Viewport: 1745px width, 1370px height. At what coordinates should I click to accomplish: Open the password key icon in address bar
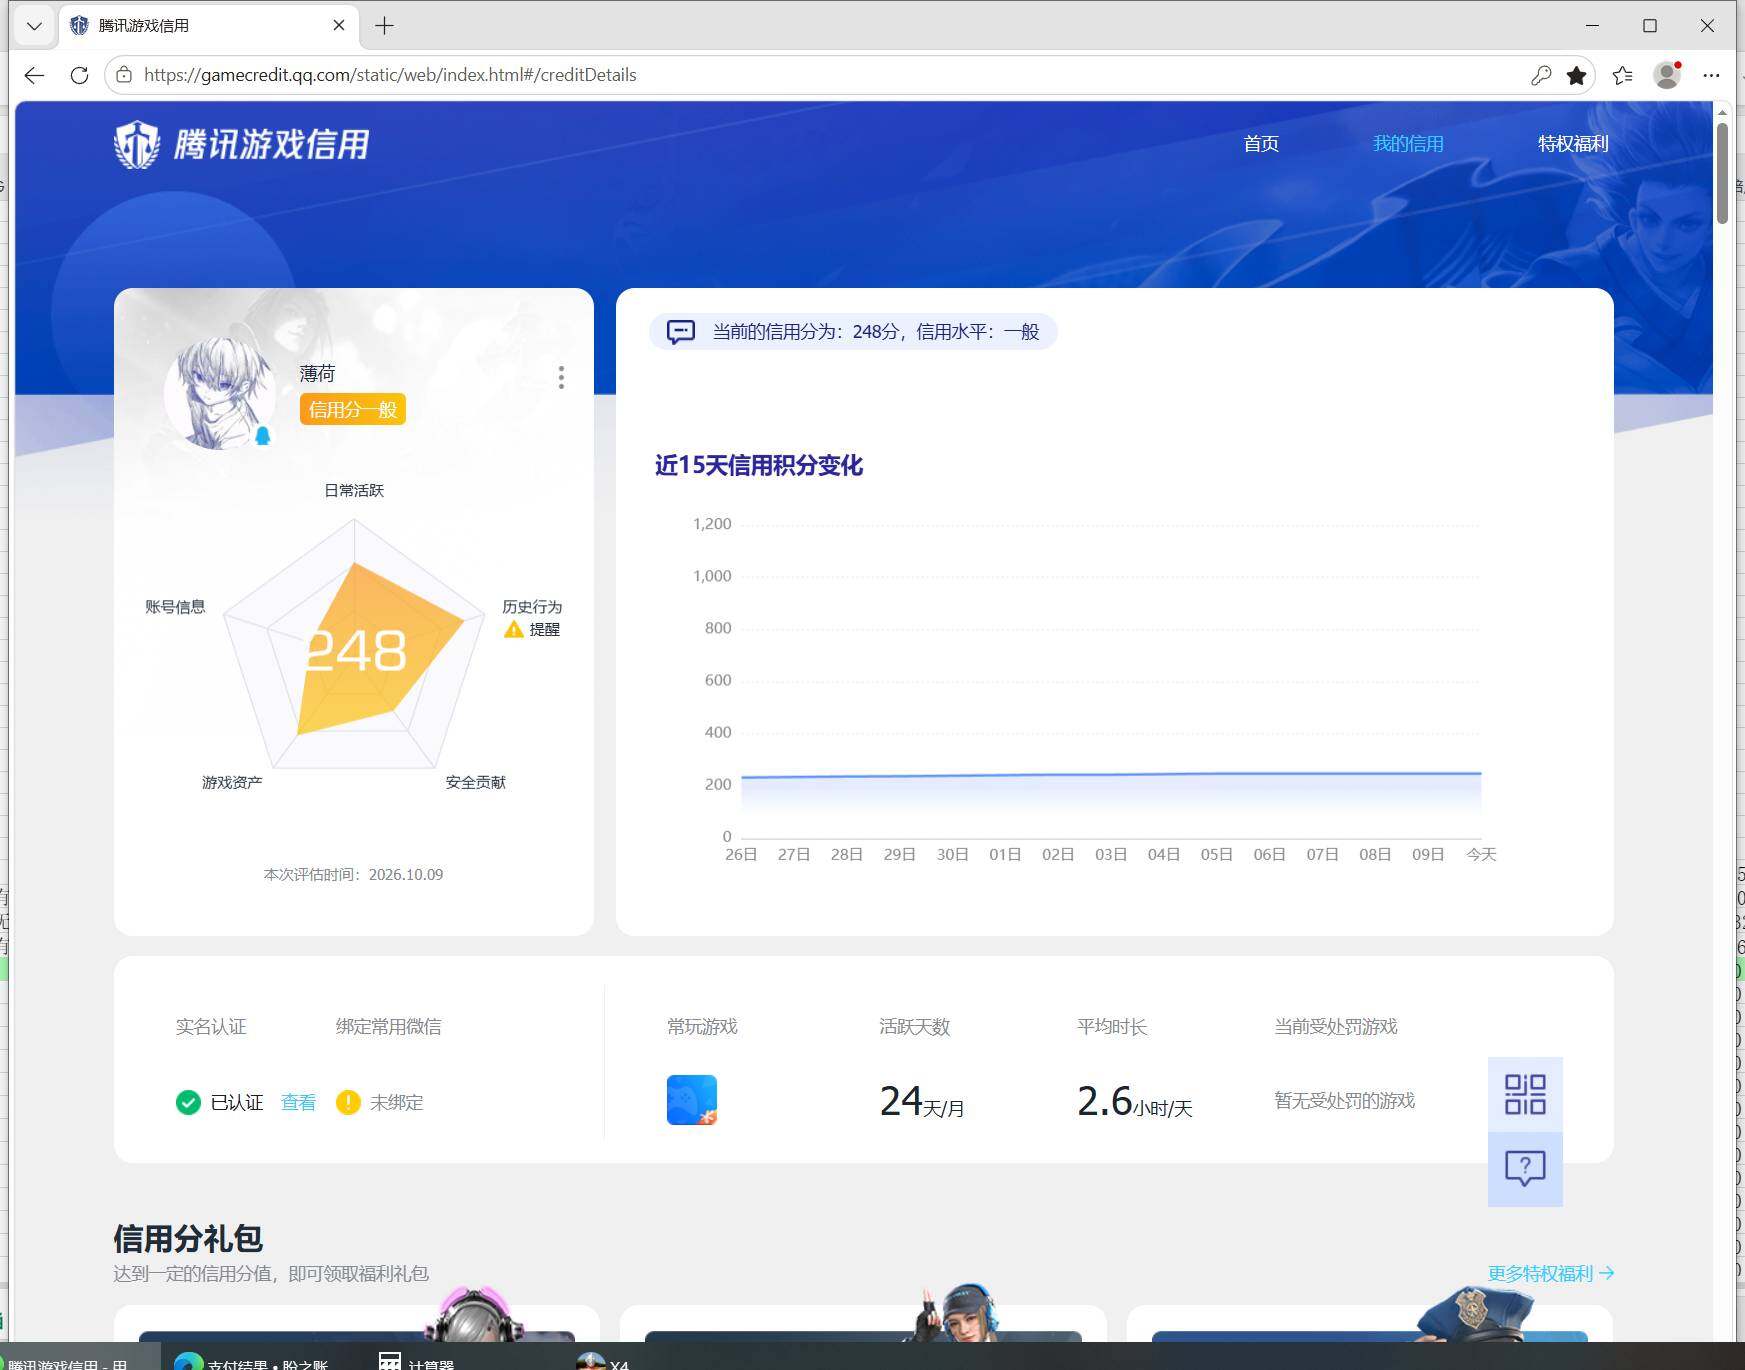(x=1540, y=75)
